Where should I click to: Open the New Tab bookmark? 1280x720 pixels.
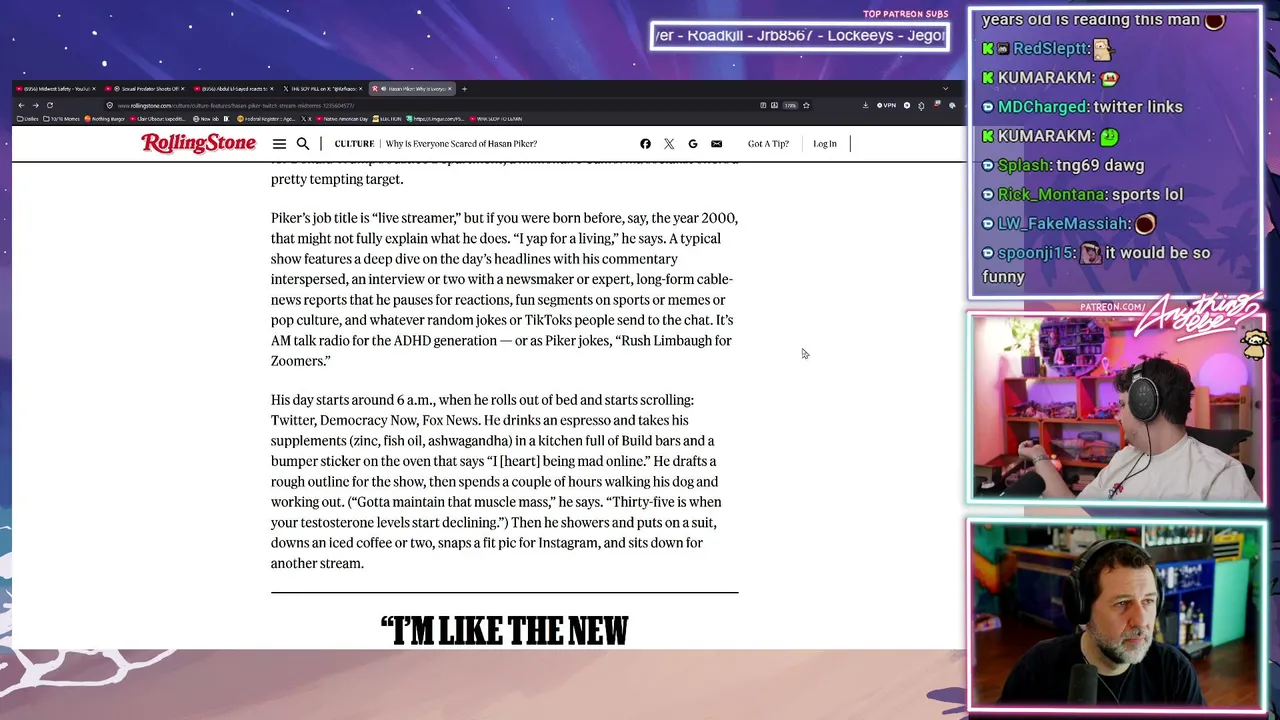coord(205,119)
